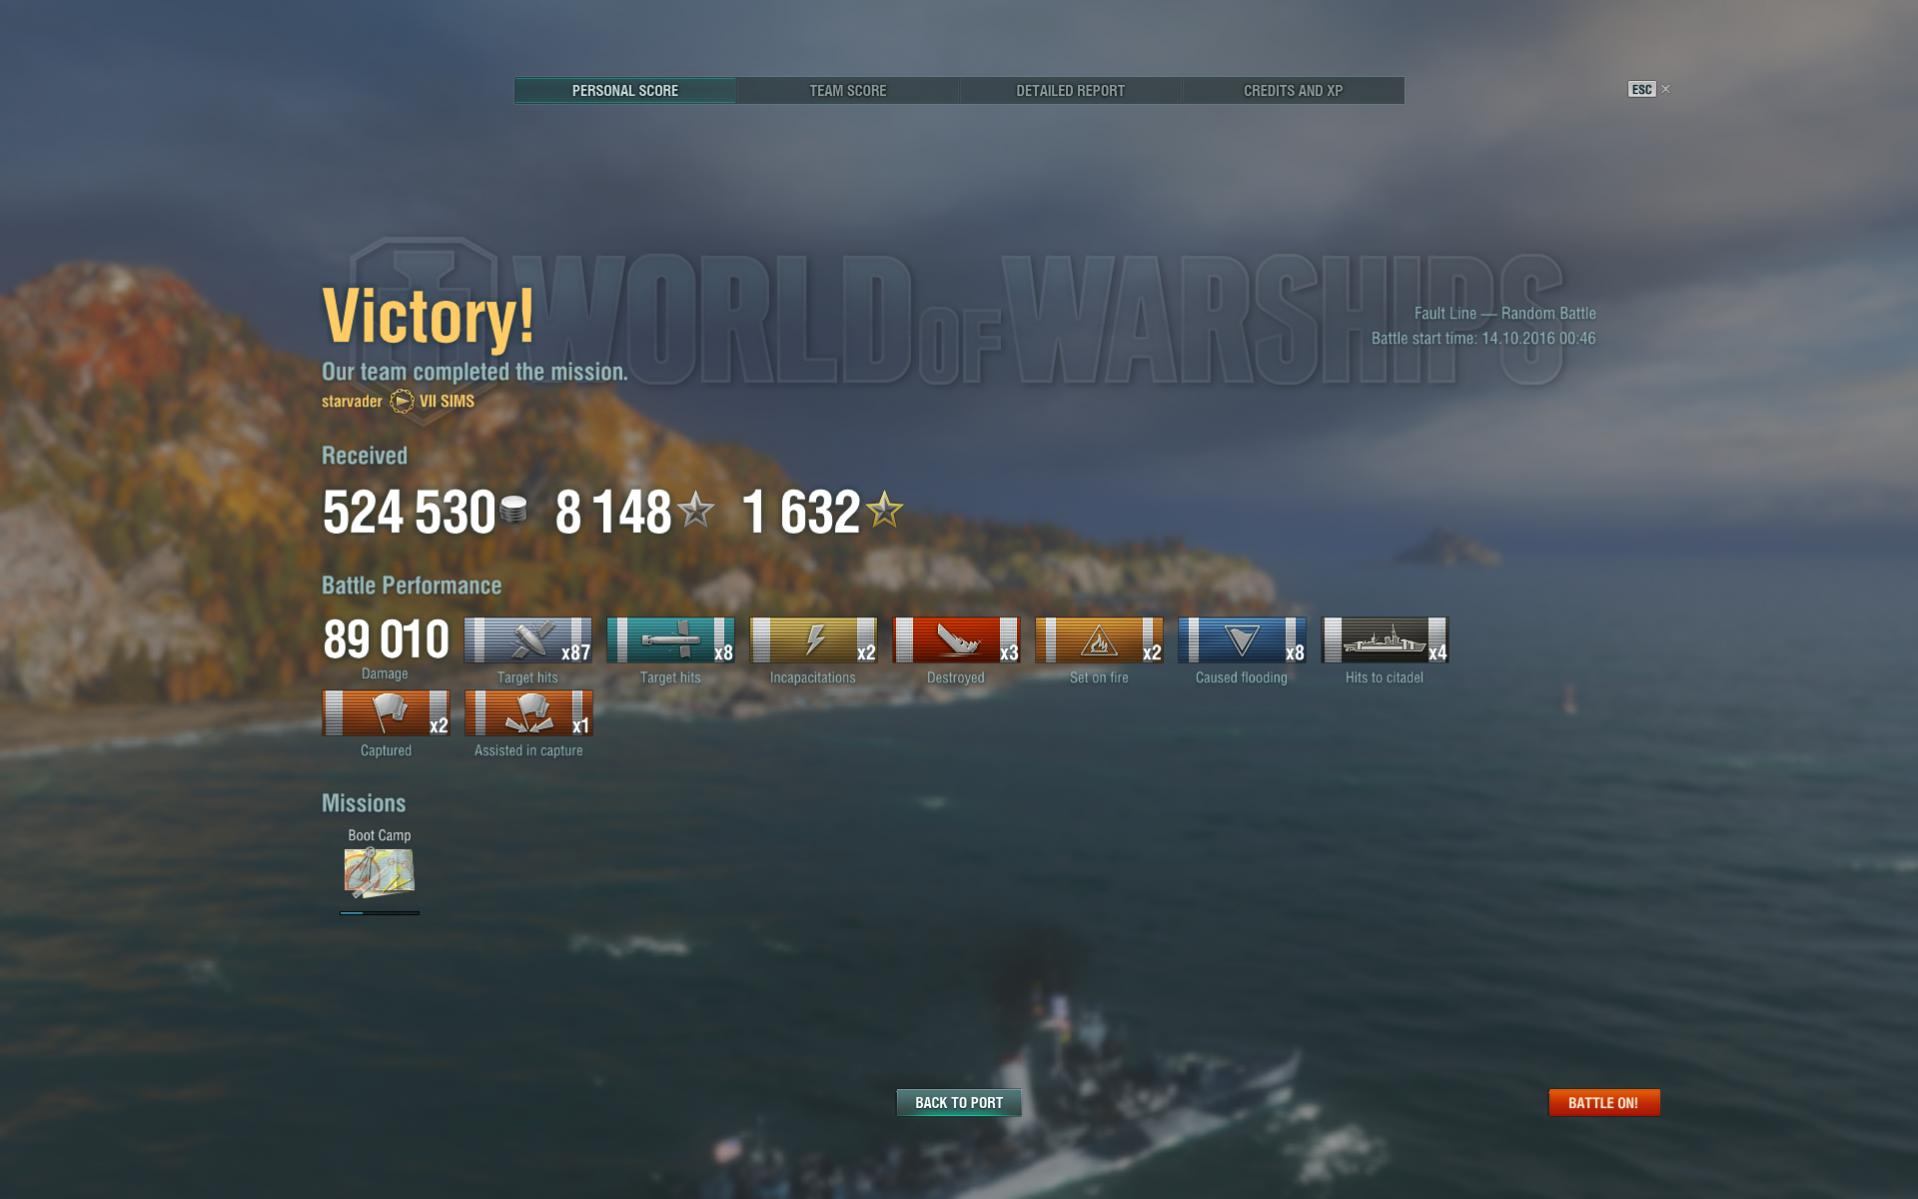
Task: Click the Boot Camp mission progress bar
Action: (x=379, y=912)
